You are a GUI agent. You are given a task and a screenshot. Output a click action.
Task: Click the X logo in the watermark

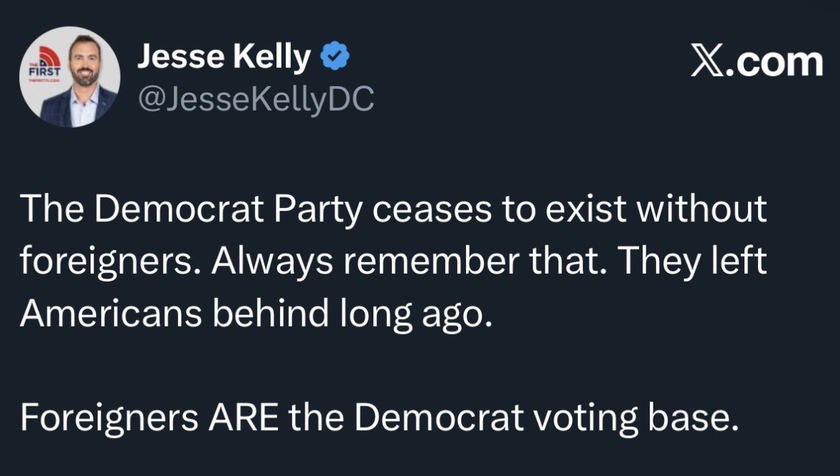(707, 62)
